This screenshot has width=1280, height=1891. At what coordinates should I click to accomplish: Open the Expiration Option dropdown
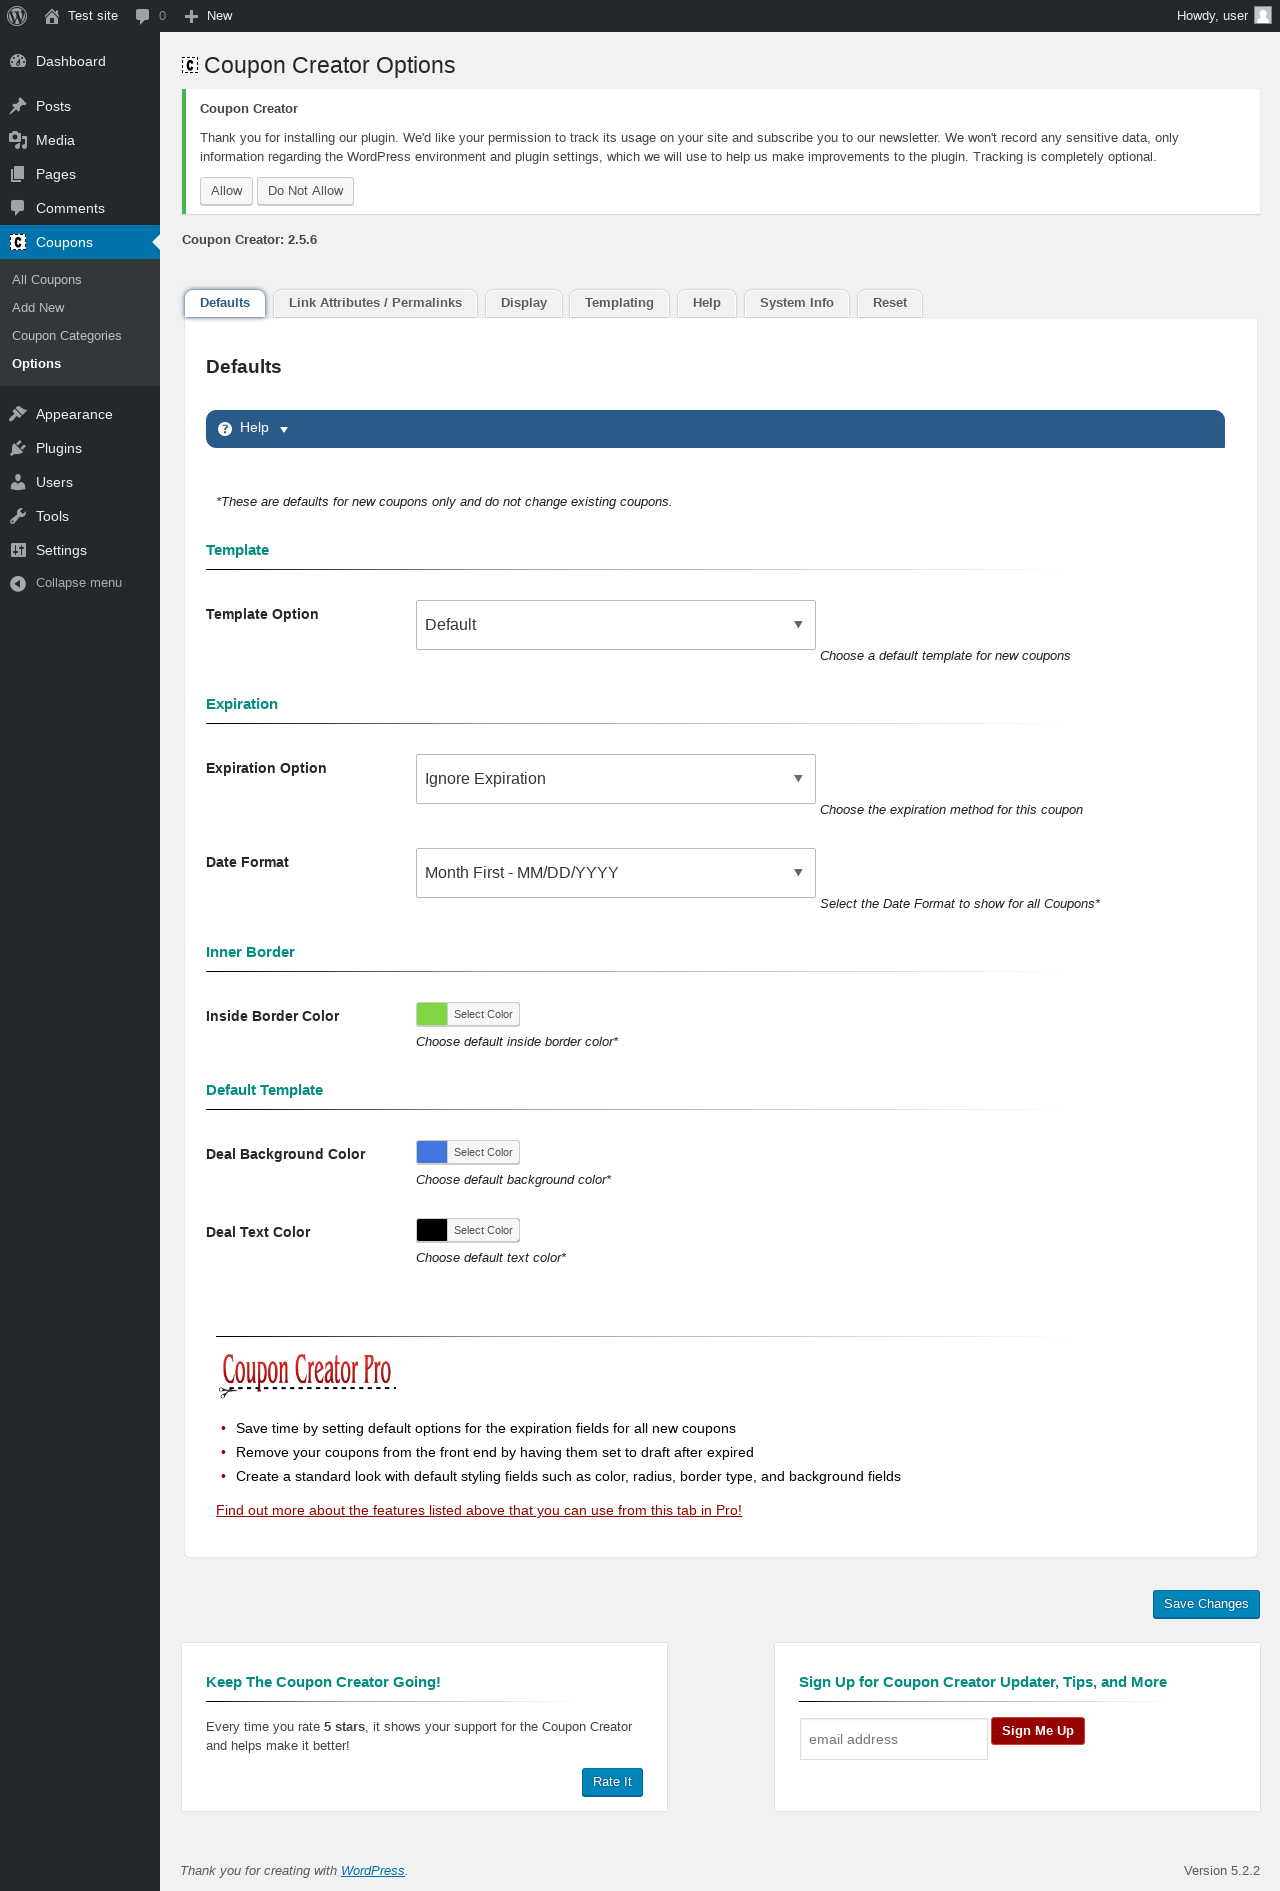(x=616, y=779)
